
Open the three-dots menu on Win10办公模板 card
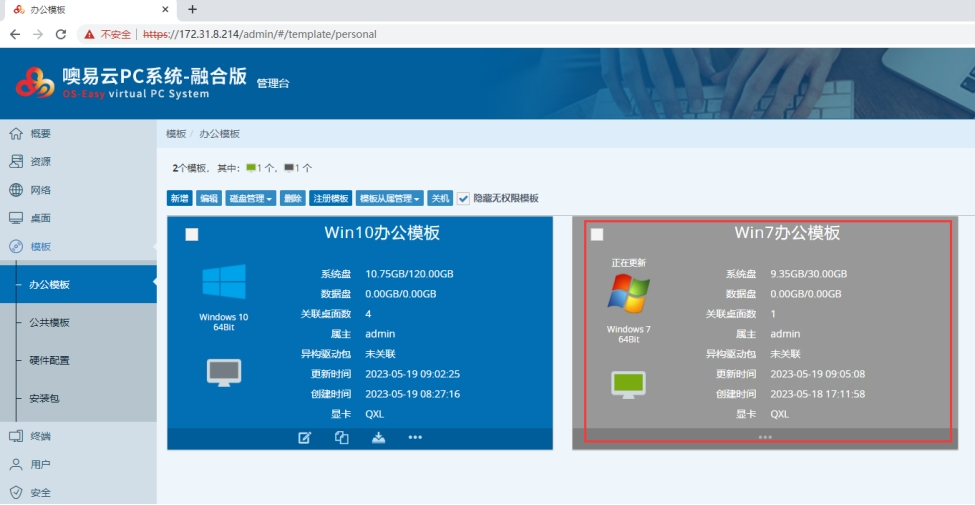415,438
